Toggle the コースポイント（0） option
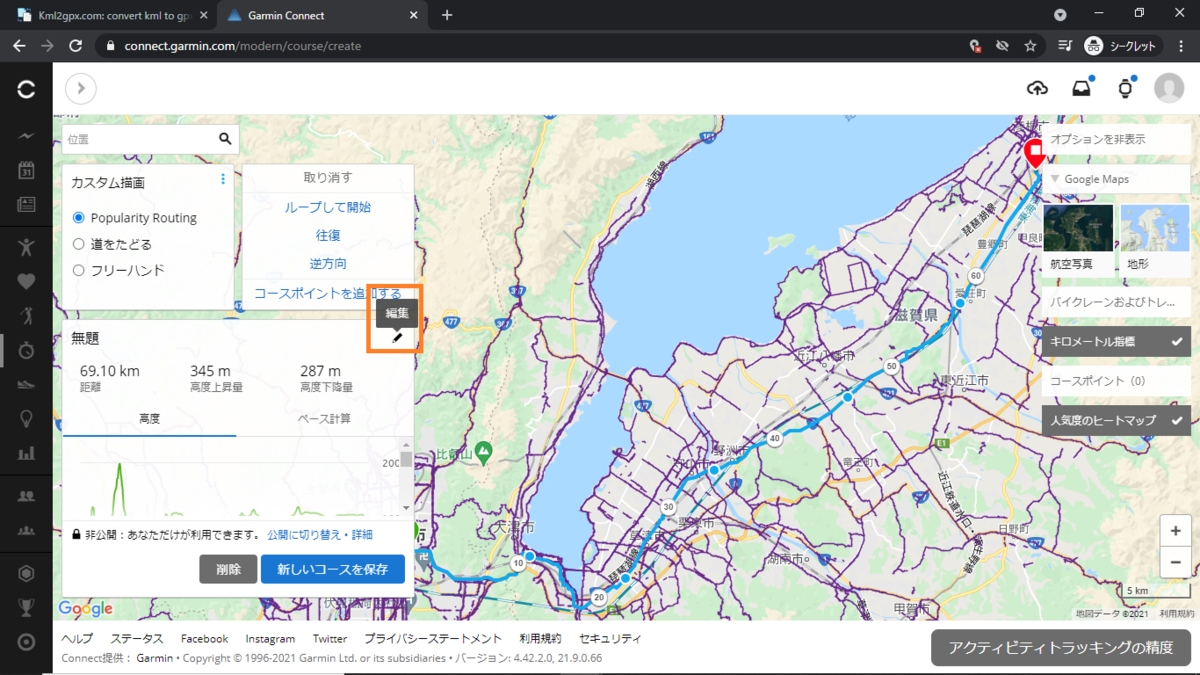The width and height of the screenshot is (1200, 675). (x=1116, y=381)
